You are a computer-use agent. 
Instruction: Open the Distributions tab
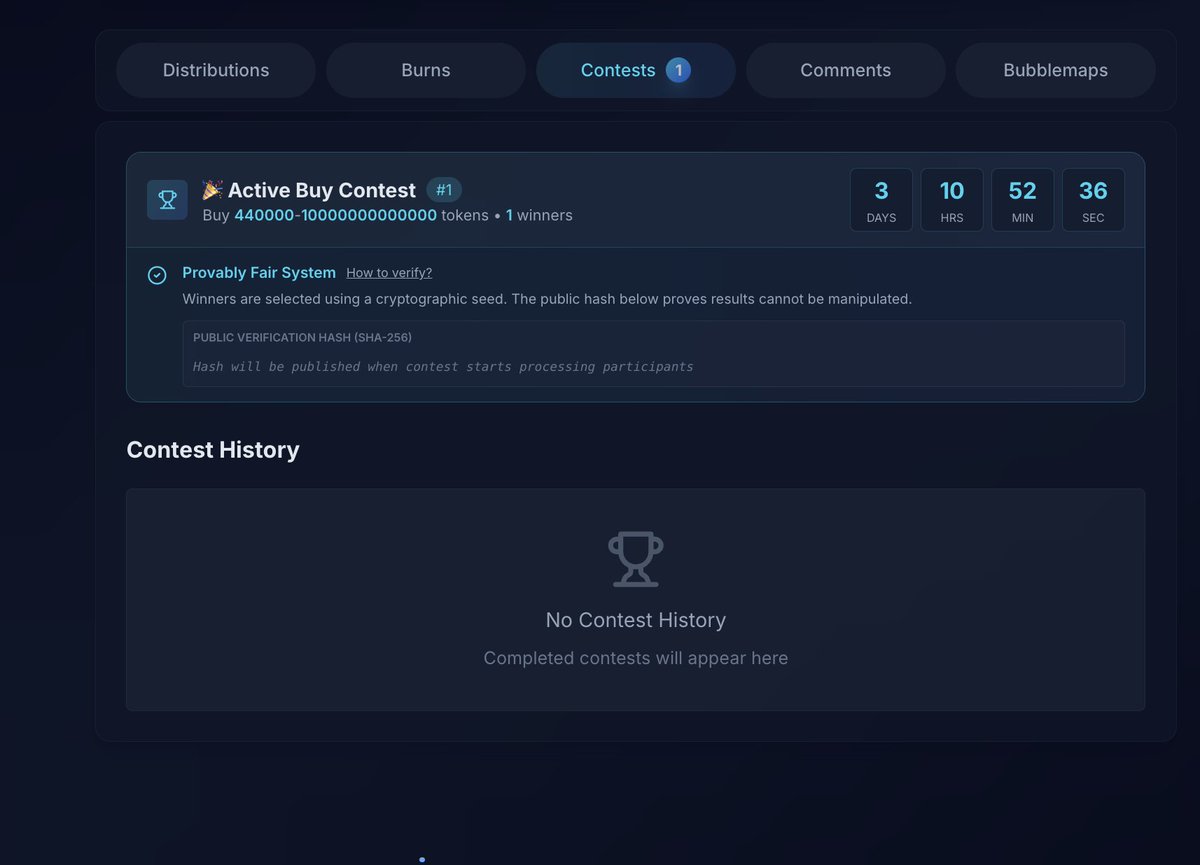[x=216, y=70]
